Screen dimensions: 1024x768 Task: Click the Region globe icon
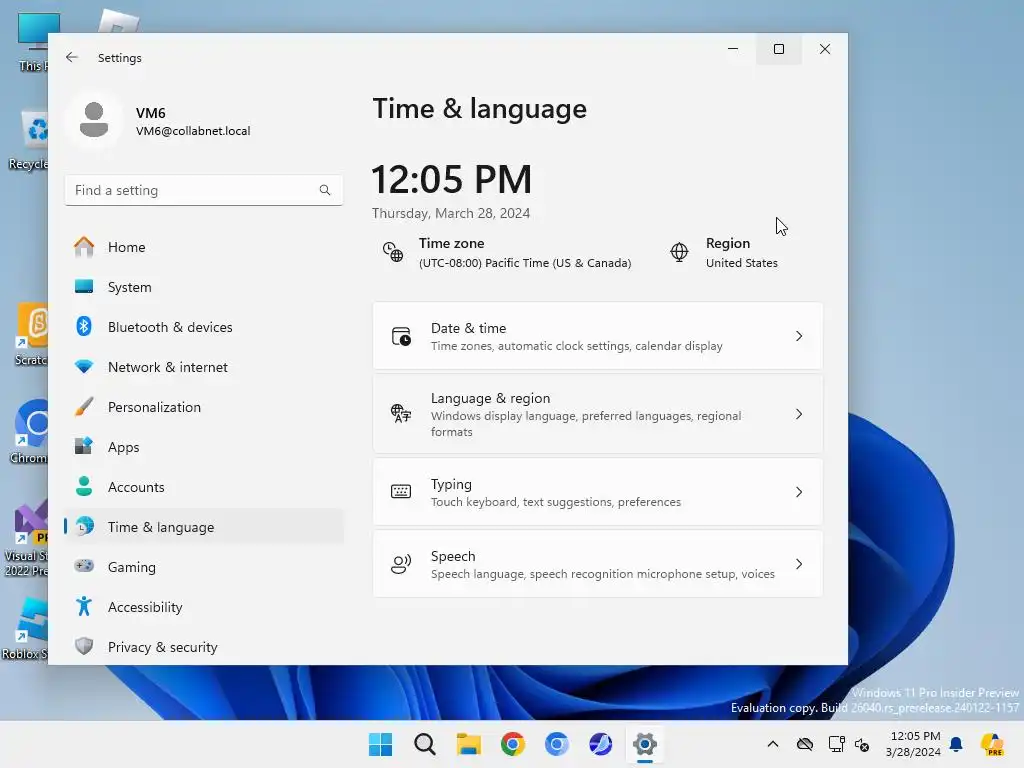point(679,252)
